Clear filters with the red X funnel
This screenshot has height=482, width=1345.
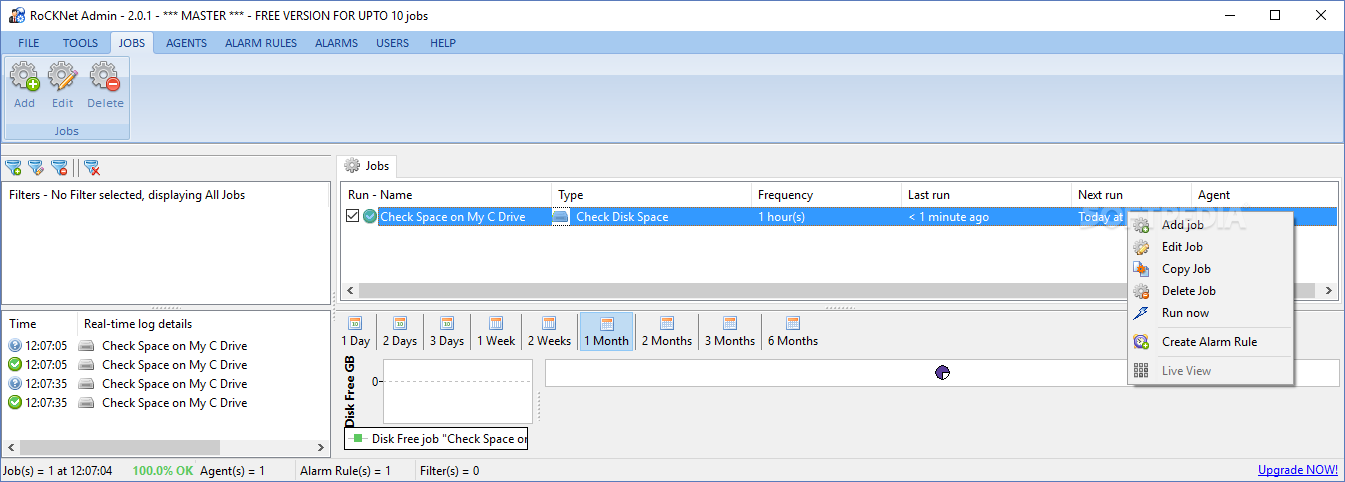[x=91, y=167]
